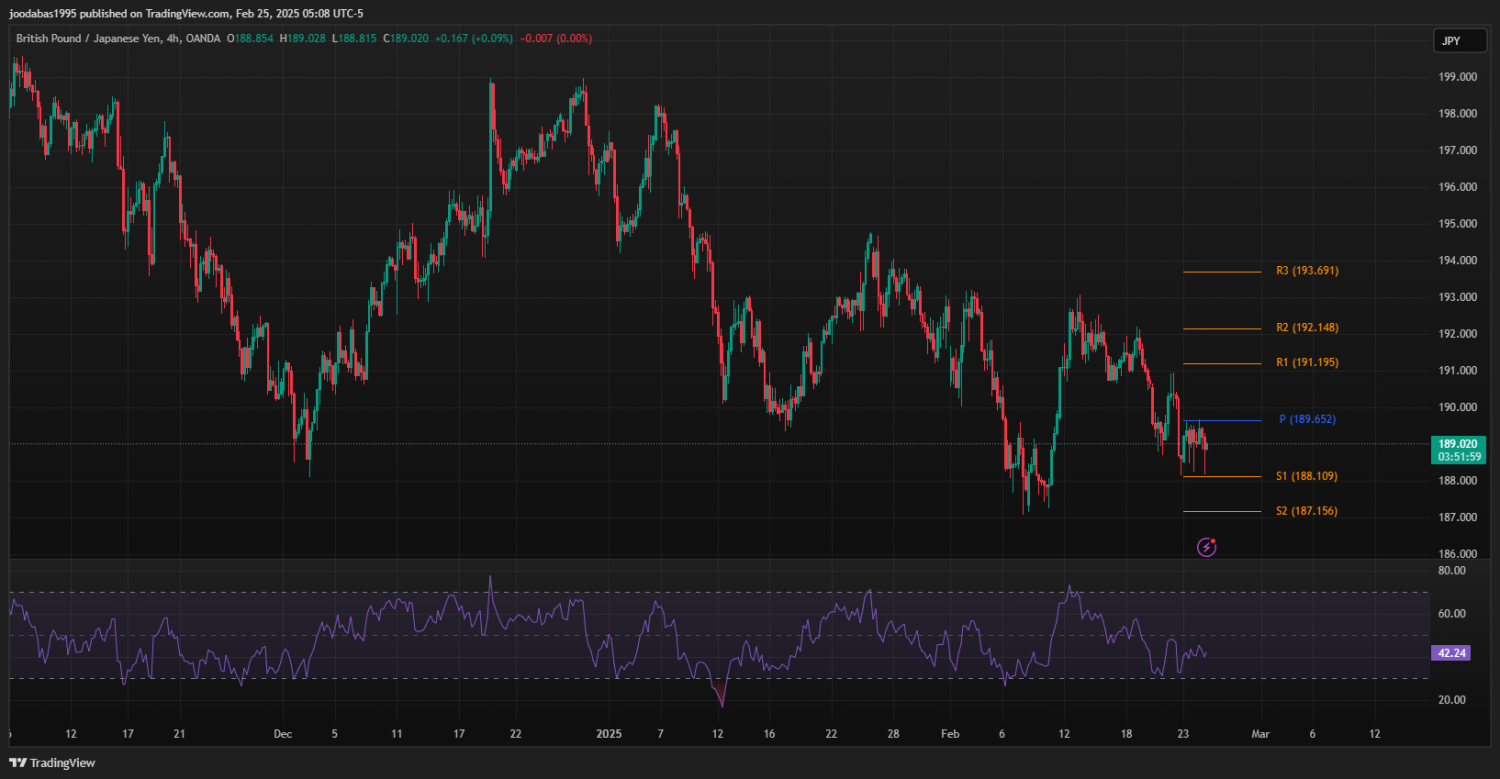Click the lightning economic event icon

coord(1207,547)
